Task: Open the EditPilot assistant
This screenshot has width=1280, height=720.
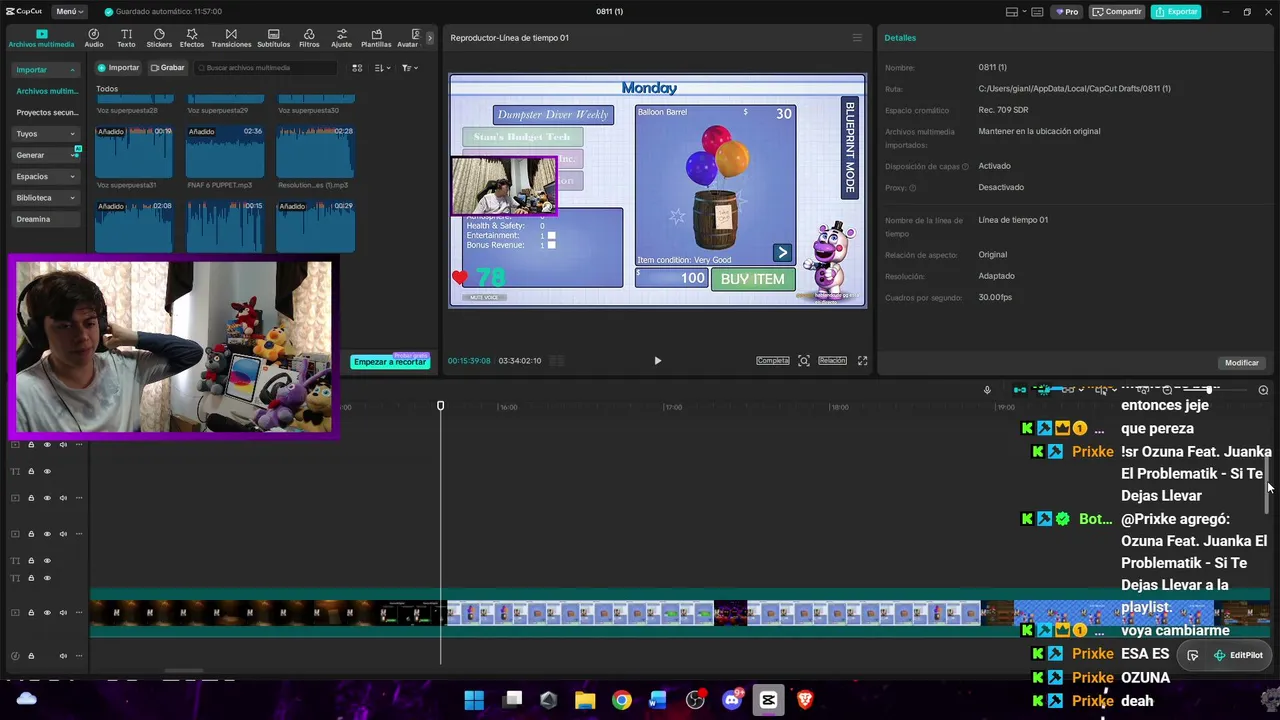Action: point(1238,655)
